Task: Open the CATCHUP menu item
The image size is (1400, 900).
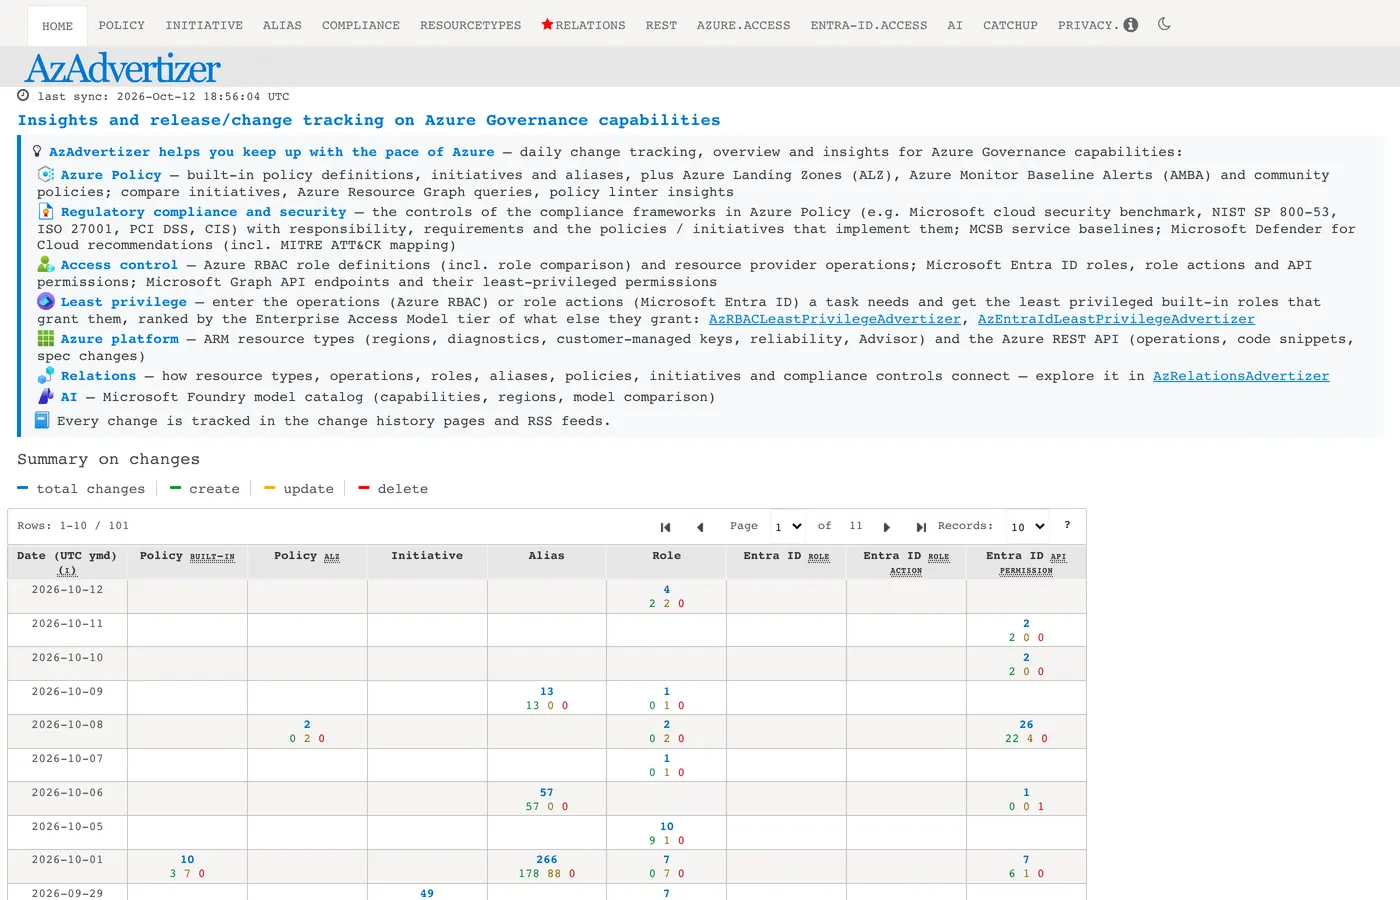Action: 1010,25
